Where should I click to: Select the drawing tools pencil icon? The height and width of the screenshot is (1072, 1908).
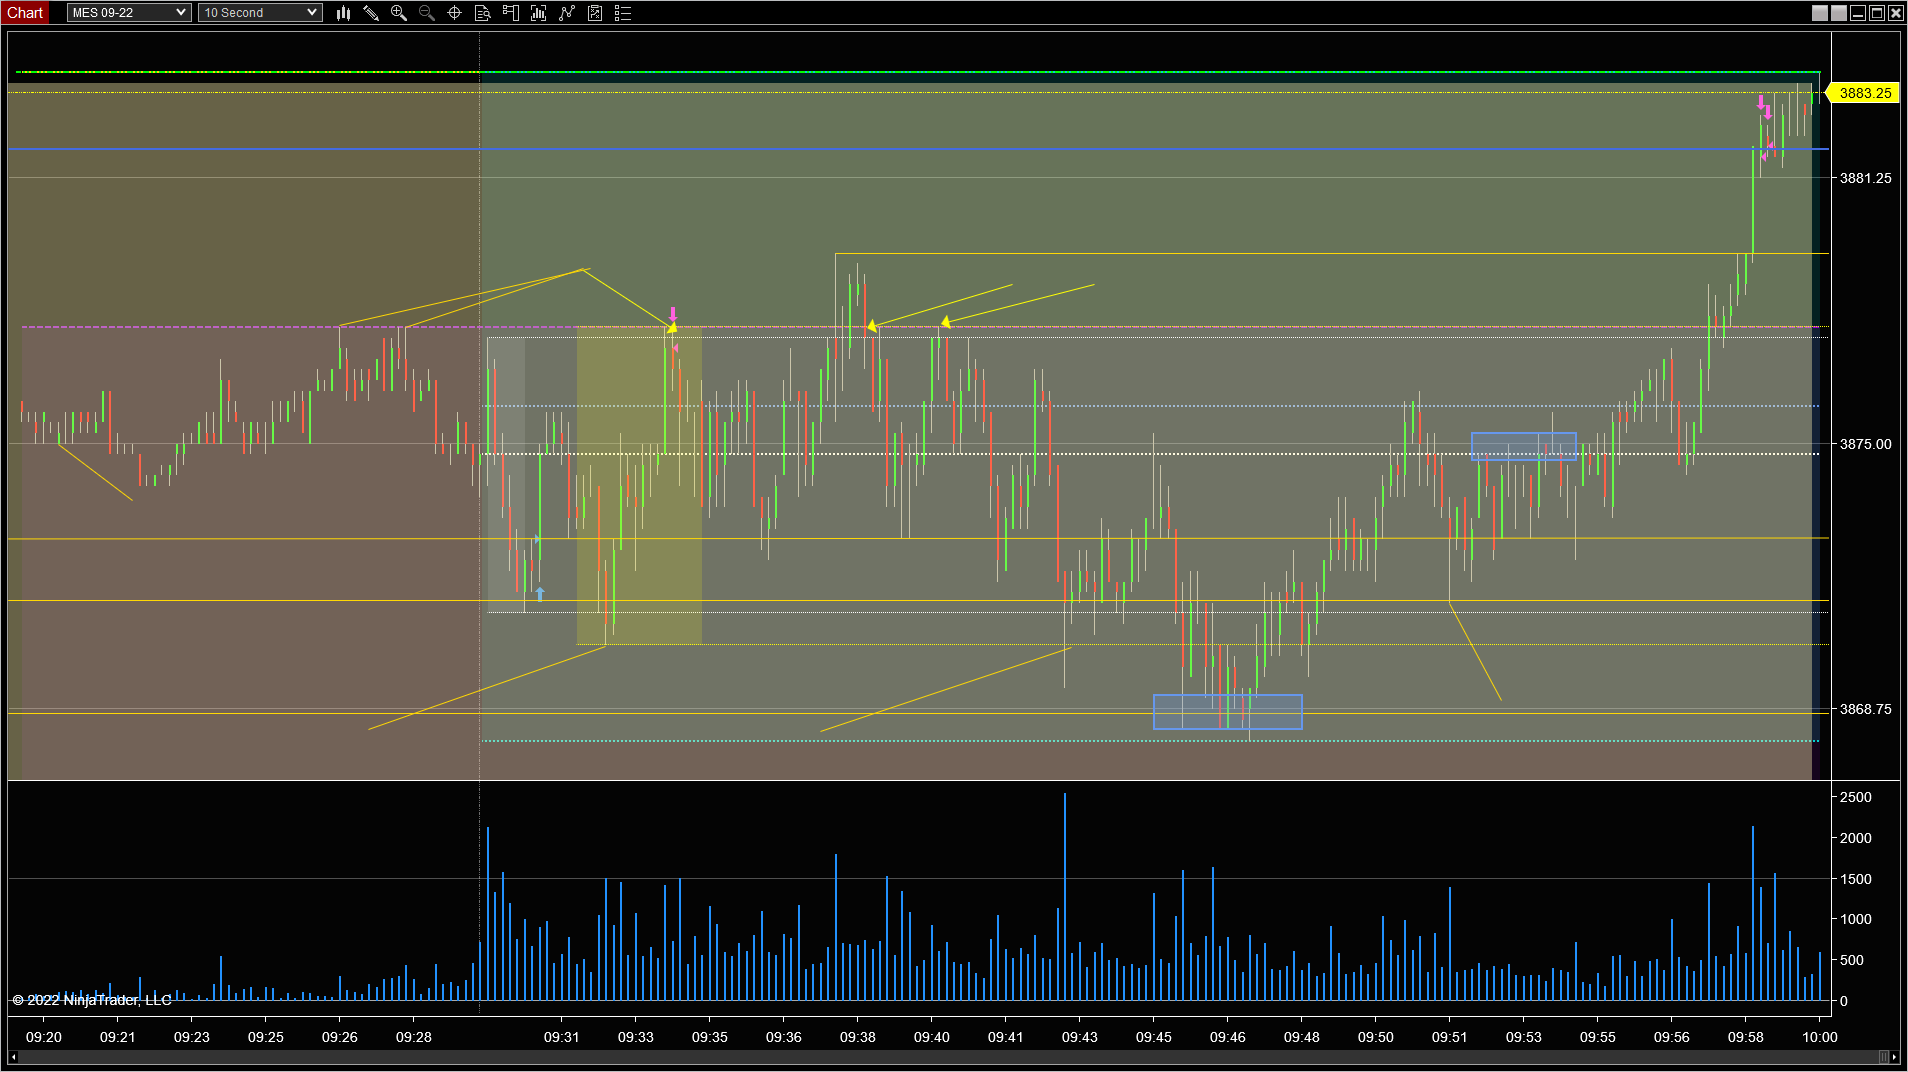371,13
